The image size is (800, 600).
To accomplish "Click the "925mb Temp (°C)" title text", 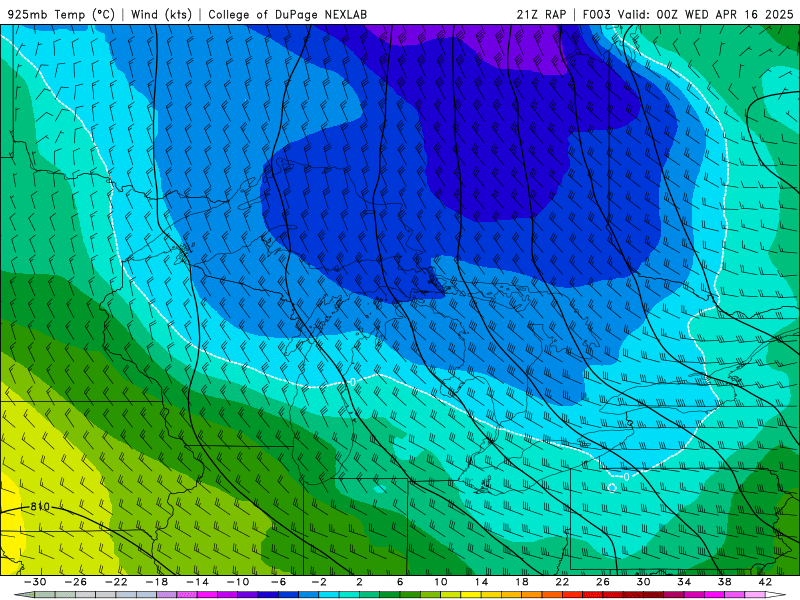I will pos(61,14).
